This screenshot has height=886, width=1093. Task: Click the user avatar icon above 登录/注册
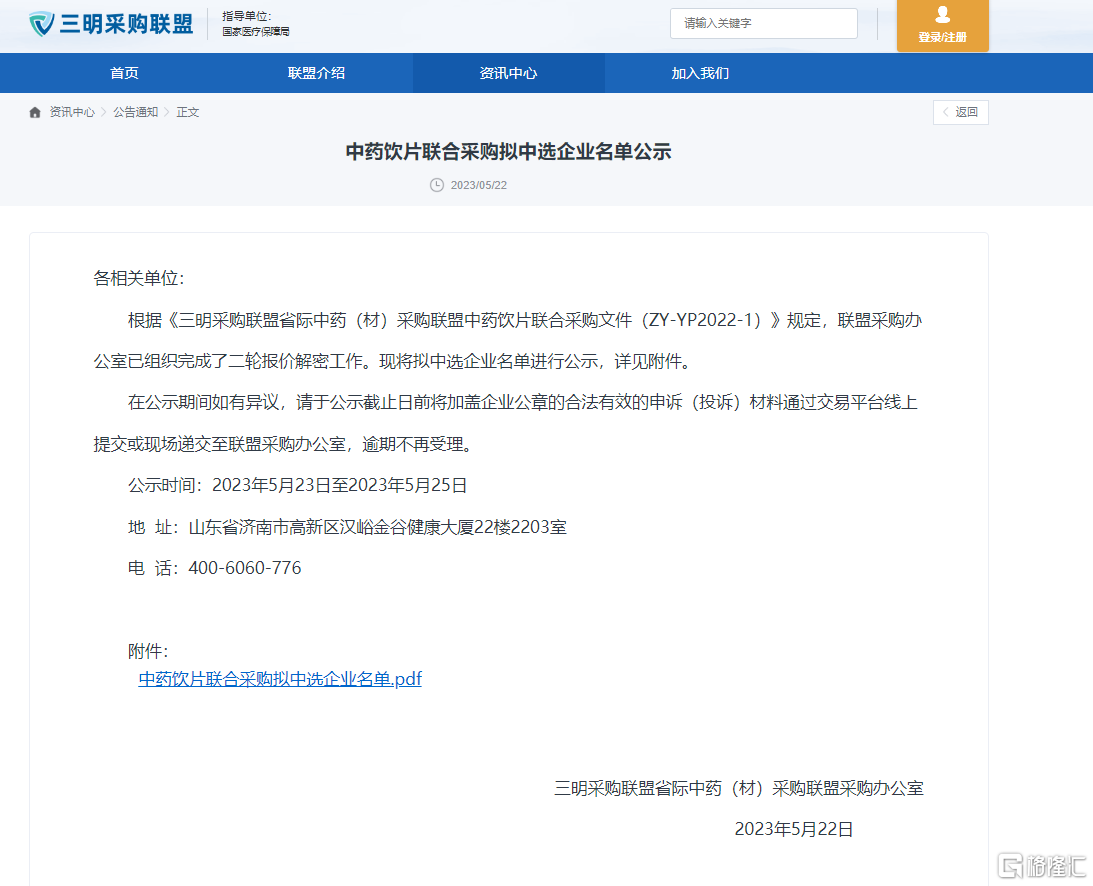click(942, 15)
